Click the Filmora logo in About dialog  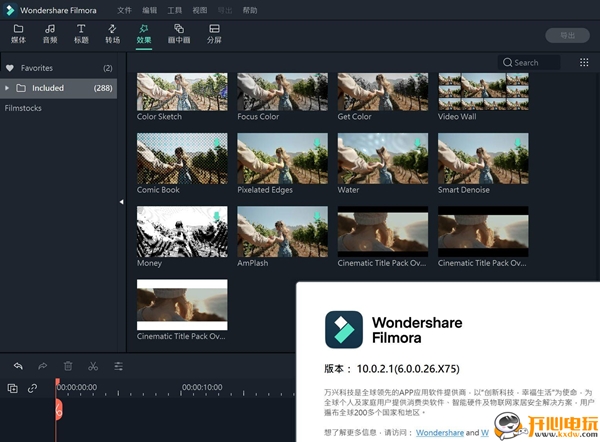344,329
